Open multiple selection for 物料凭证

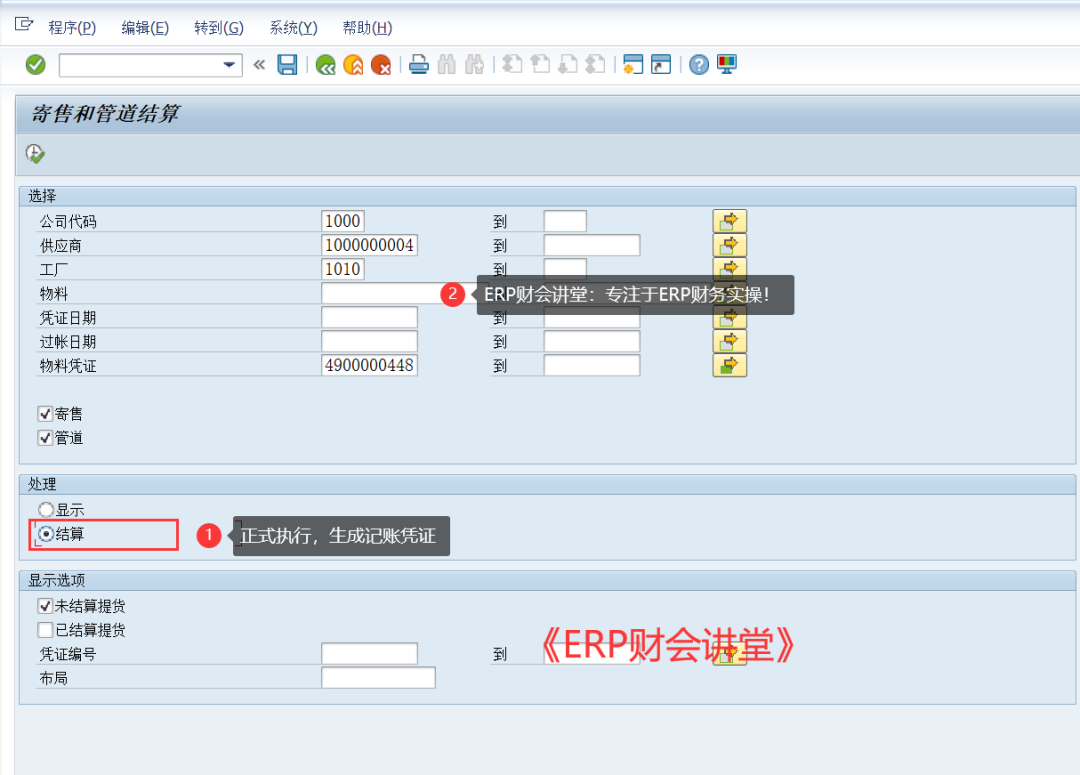click(x=729, y=366)
